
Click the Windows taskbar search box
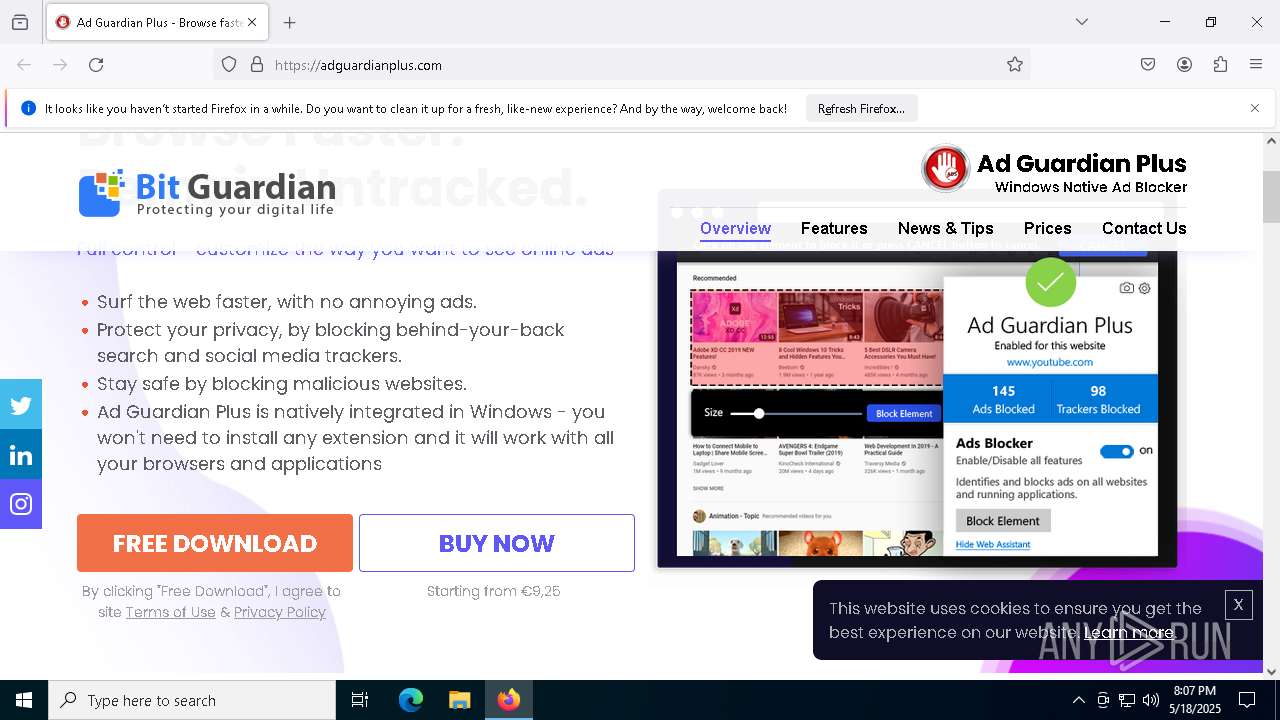(x=192, y=700)
